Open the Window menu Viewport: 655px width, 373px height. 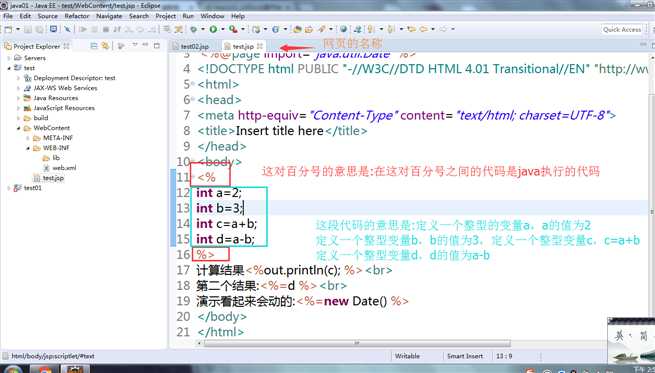tap(212, 16)
